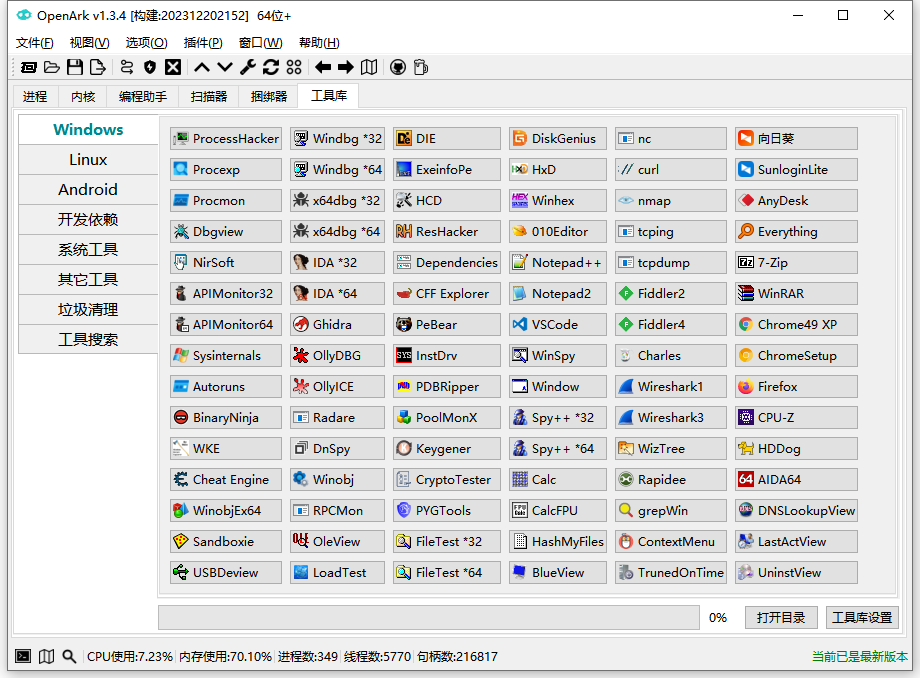920x678 pixels.
Task: Switch to the 编程助手 tab
Action: (x=143, y=97)
